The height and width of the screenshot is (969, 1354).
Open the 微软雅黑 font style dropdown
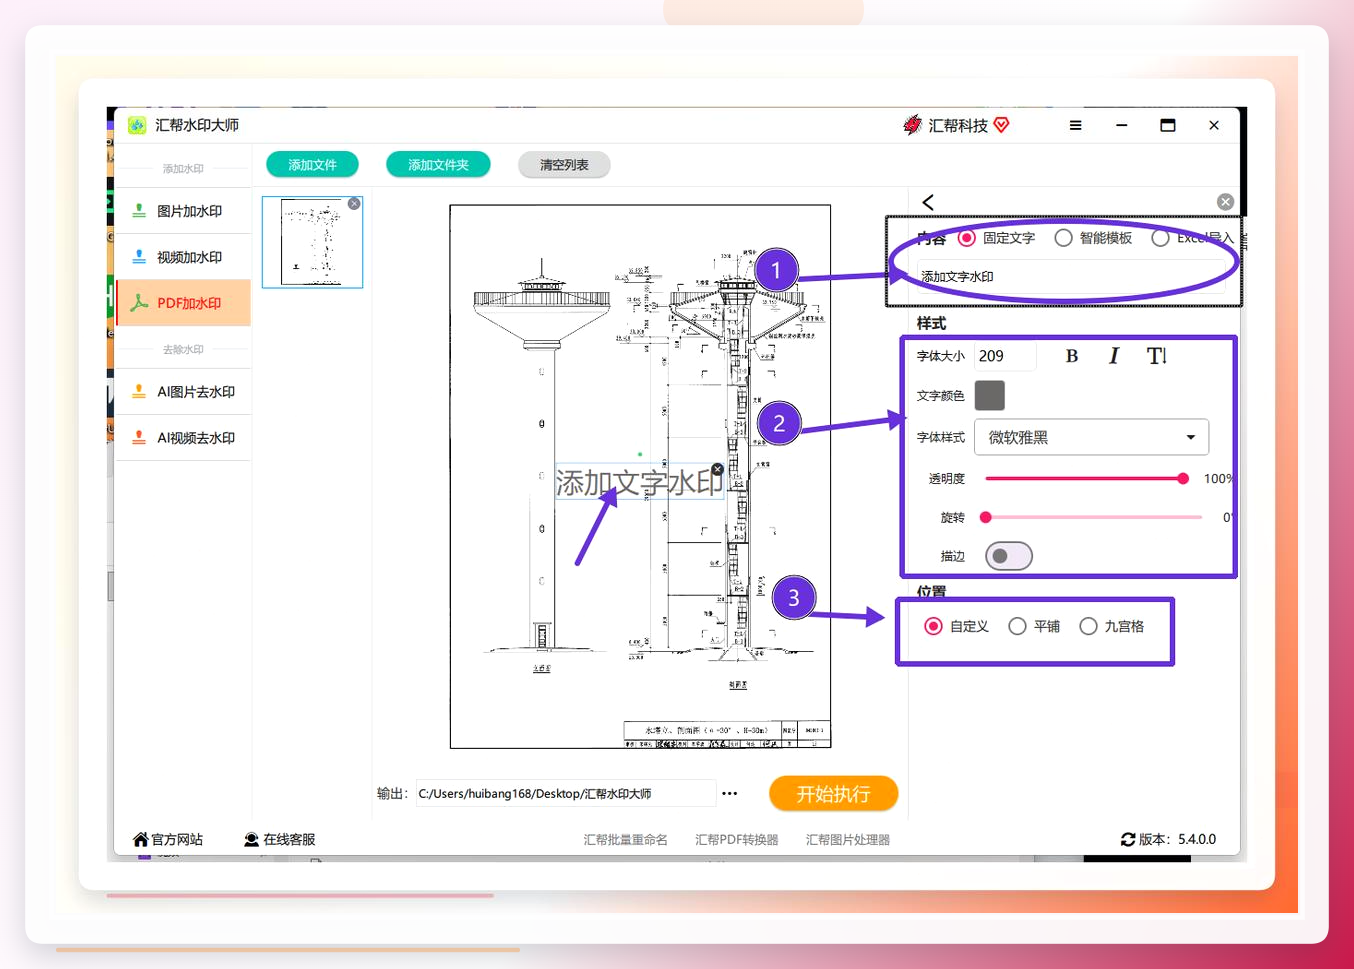point(1091,437)
